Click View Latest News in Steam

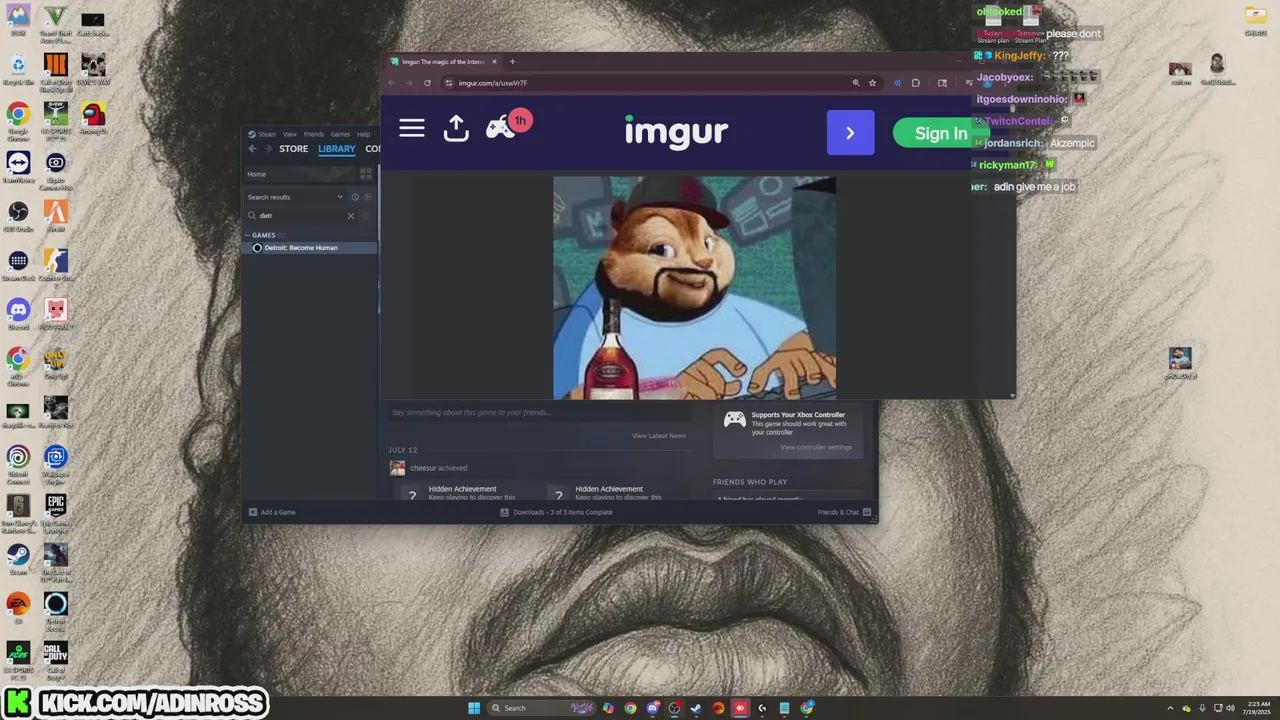pyautogui.click(x=659, y=436)
